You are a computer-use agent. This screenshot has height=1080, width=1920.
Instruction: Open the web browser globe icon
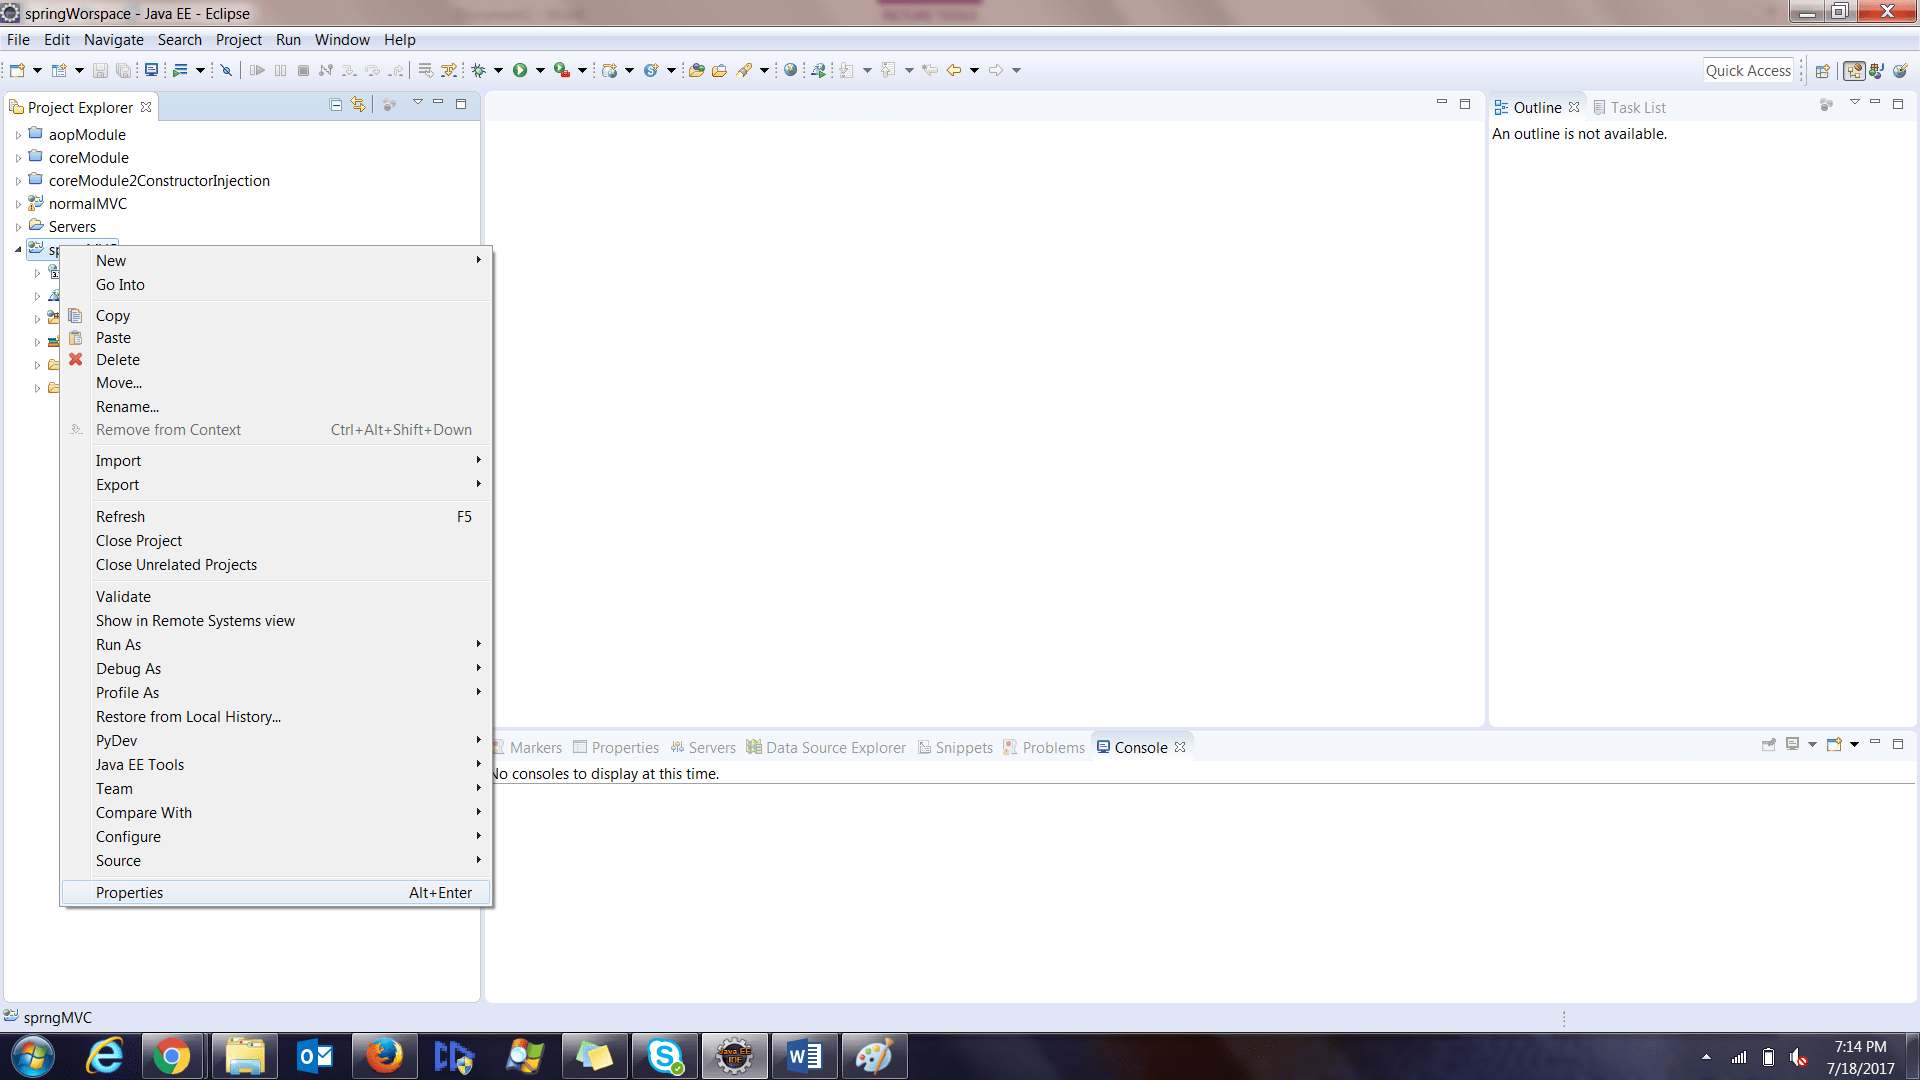coord(790,70)
